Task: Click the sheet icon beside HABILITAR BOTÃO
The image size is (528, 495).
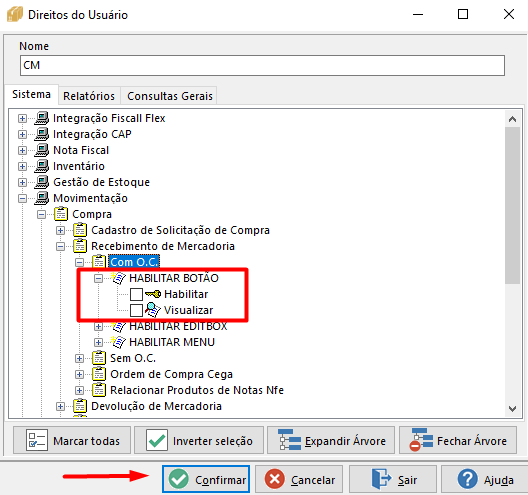Action: [119, 278]
